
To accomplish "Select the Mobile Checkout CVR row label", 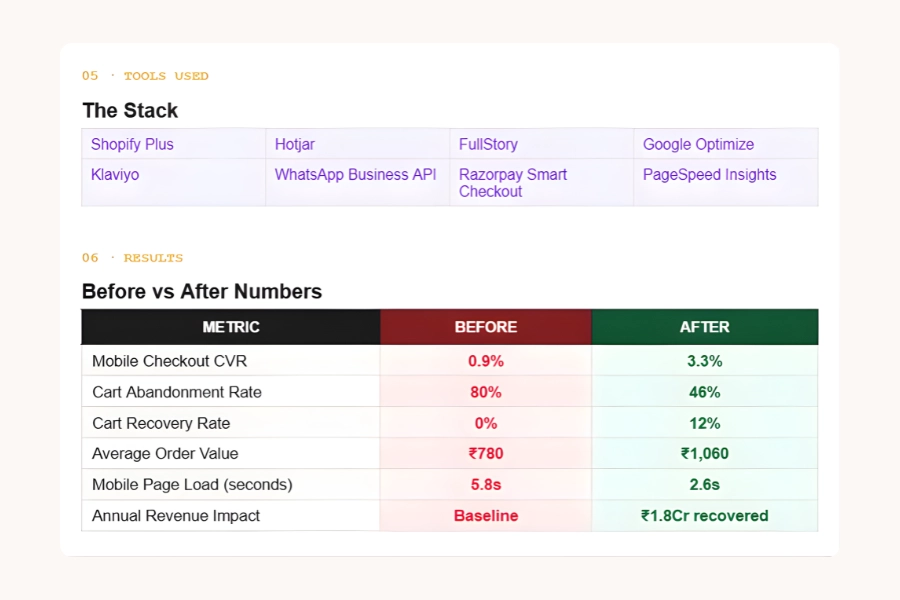I will (169, 361).
